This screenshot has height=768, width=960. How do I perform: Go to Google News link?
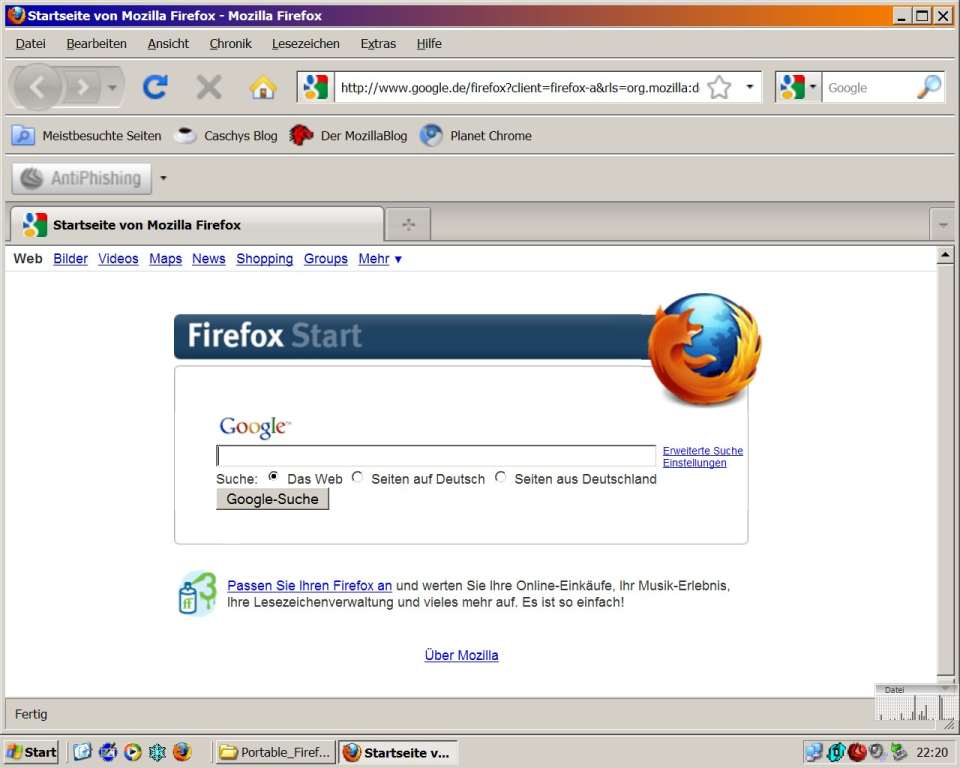point(209,258)
